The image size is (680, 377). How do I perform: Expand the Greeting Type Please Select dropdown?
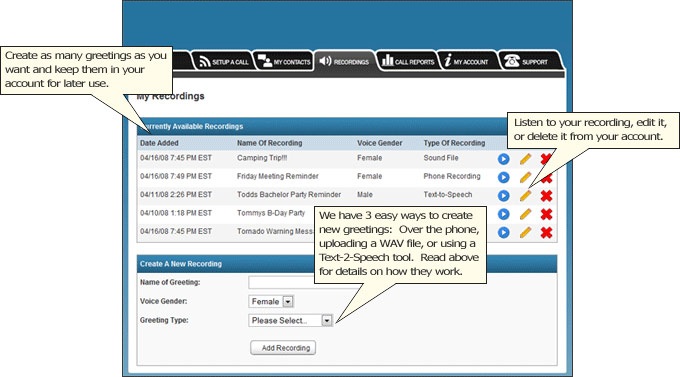click(x=291, y=321)
